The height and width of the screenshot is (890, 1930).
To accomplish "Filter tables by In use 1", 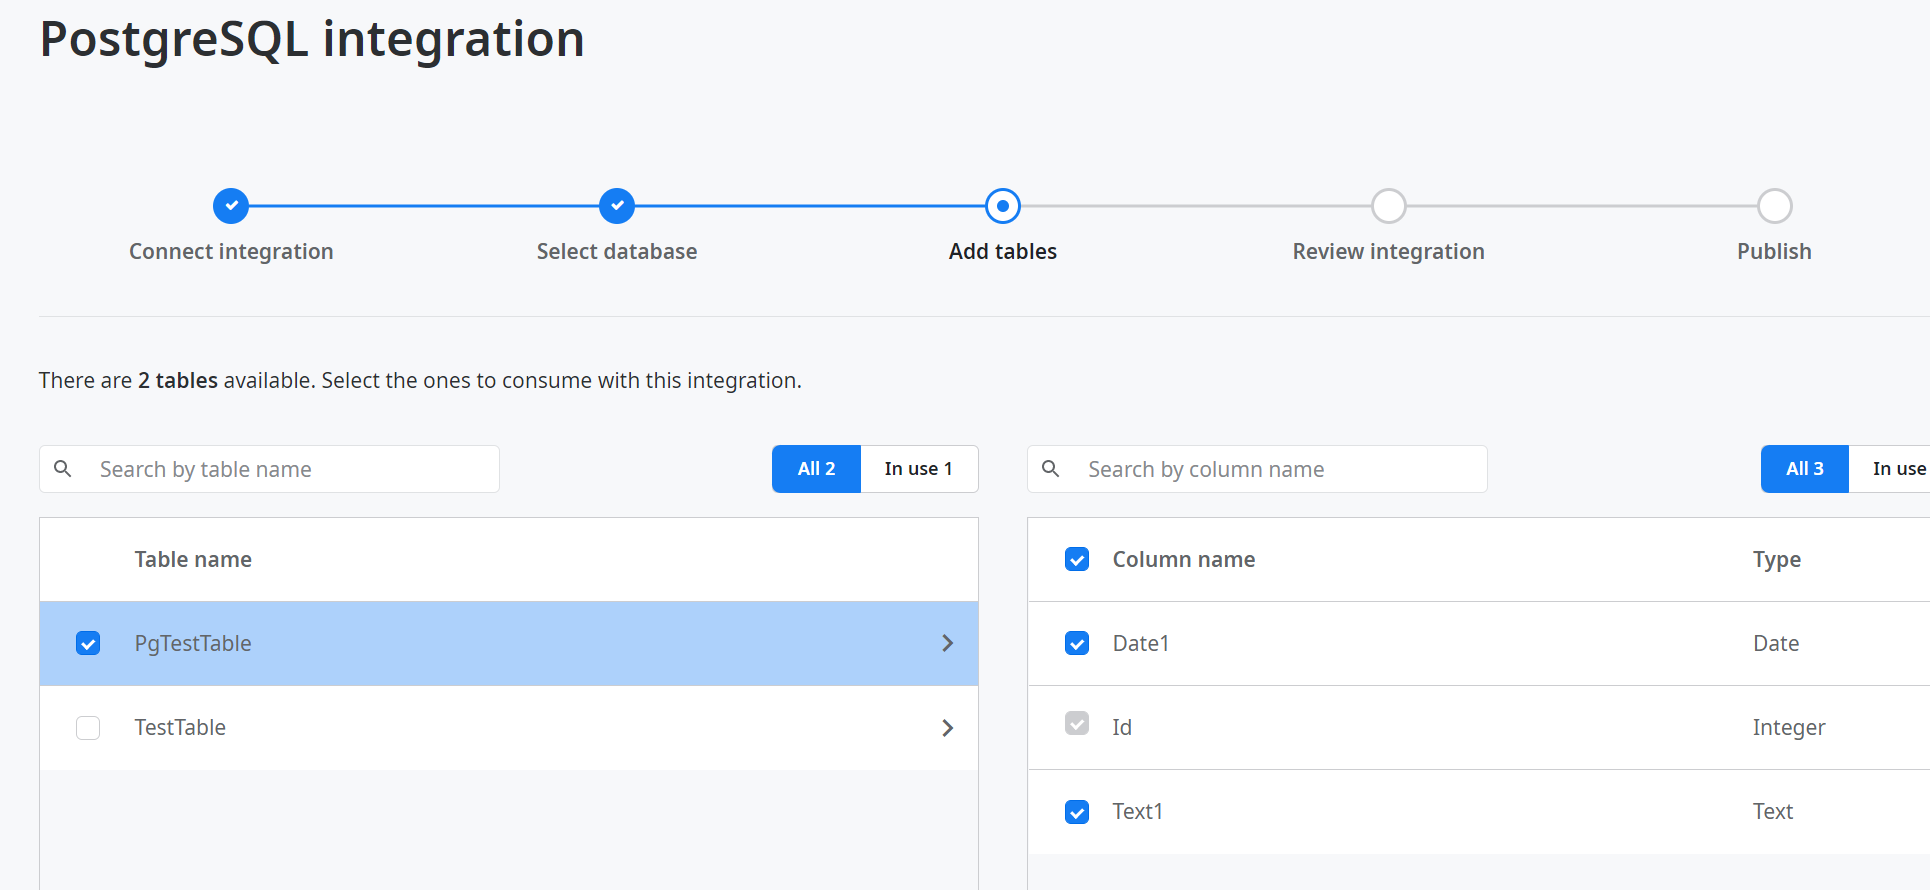I will pyautogui.click(x=918, y=469).
